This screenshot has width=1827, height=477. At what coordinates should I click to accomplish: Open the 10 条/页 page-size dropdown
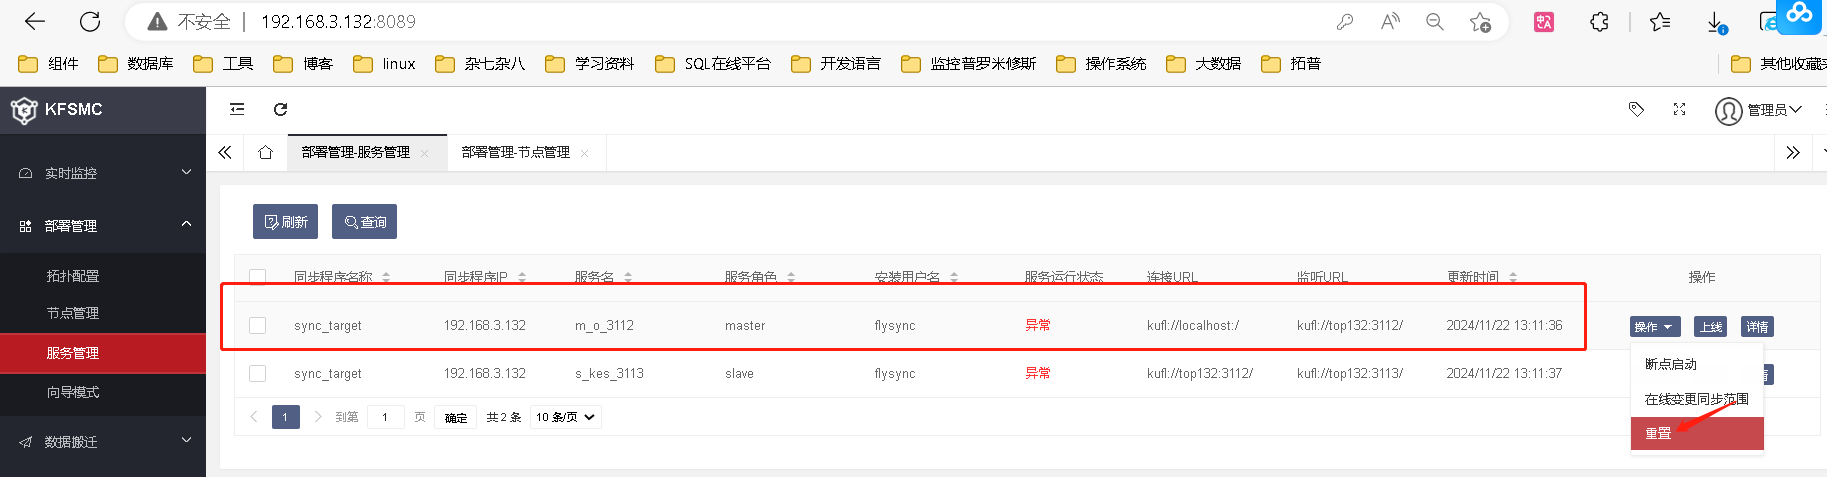[566, 417]
